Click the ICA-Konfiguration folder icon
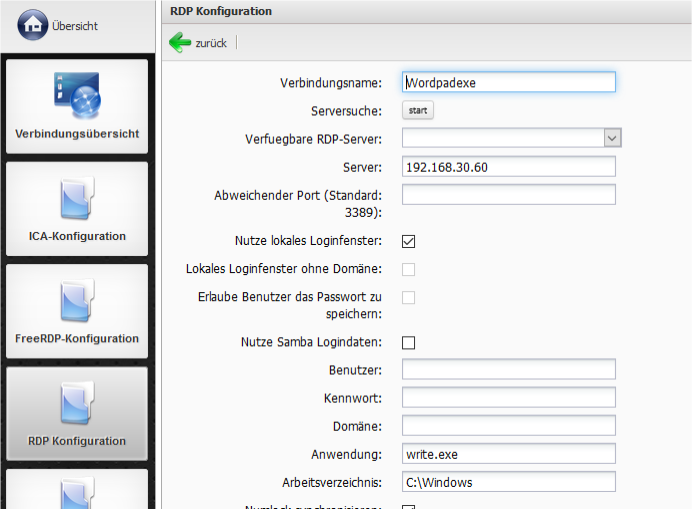Viewport: 695px width, 509px height. (x=77, y=199)
